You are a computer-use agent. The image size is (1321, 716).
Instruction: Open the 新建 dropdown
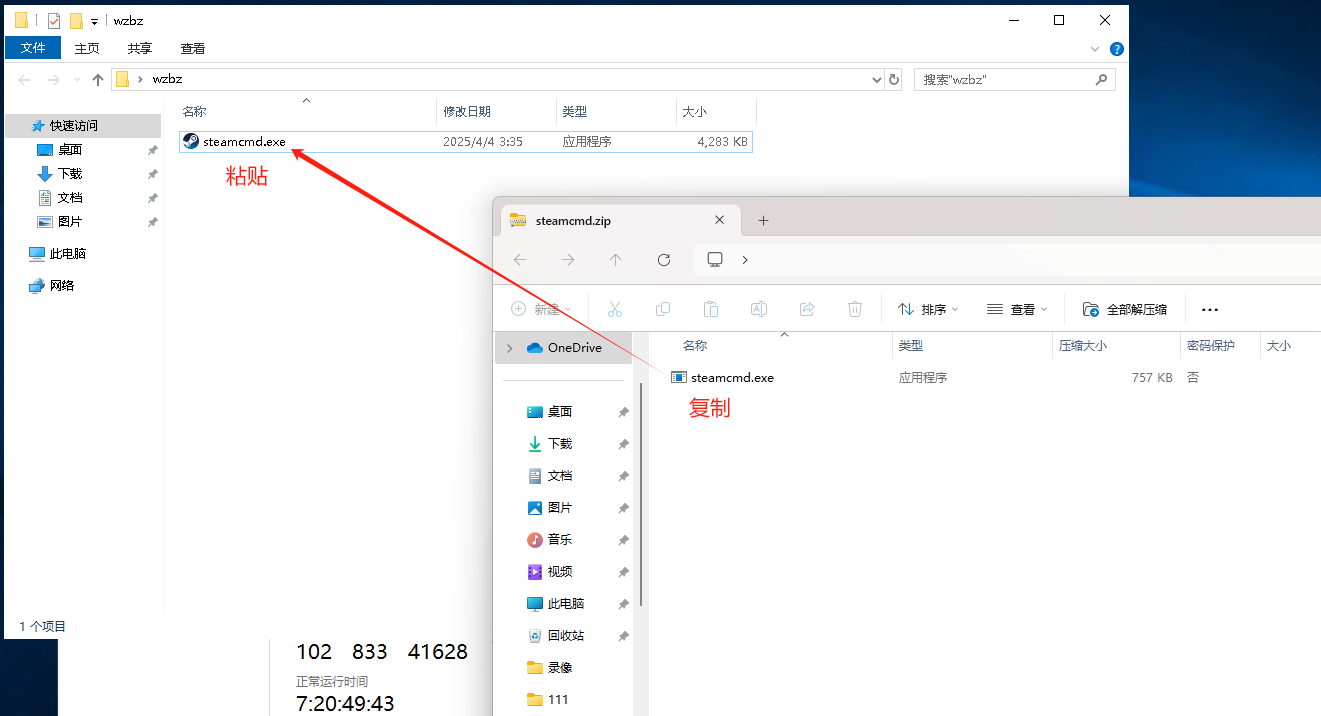(541, 309)
